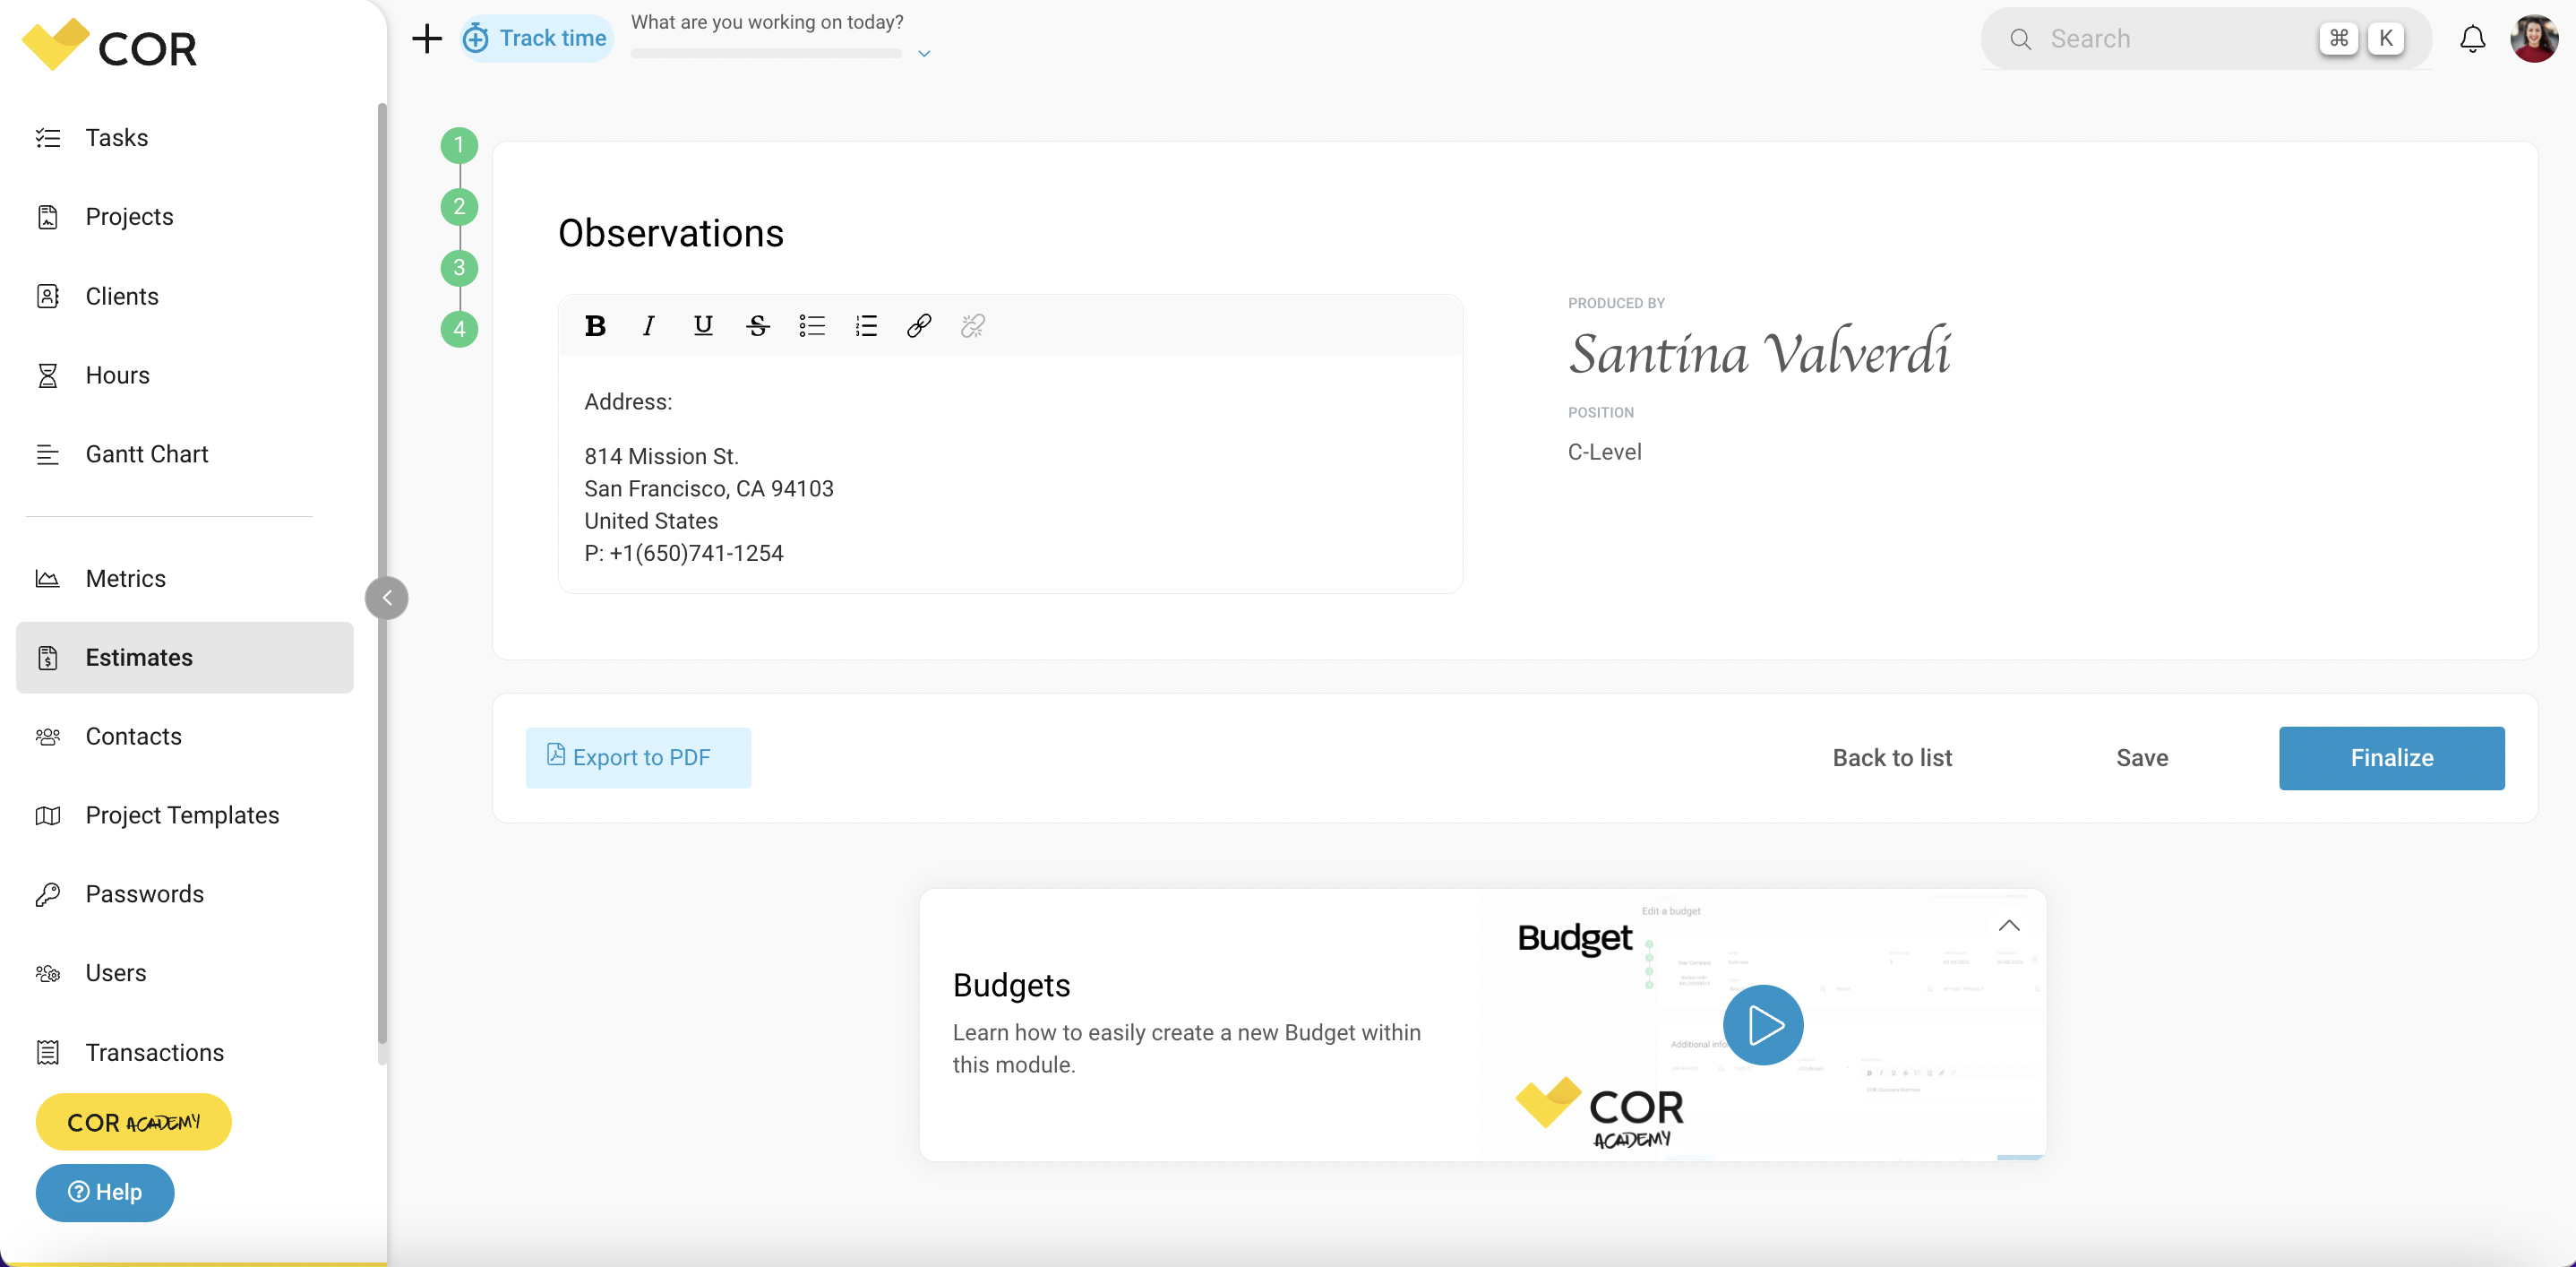Click the Santina Valverdi signature name
The height and width of the screenshot is (1267, 2576).
pos(1759,352)
